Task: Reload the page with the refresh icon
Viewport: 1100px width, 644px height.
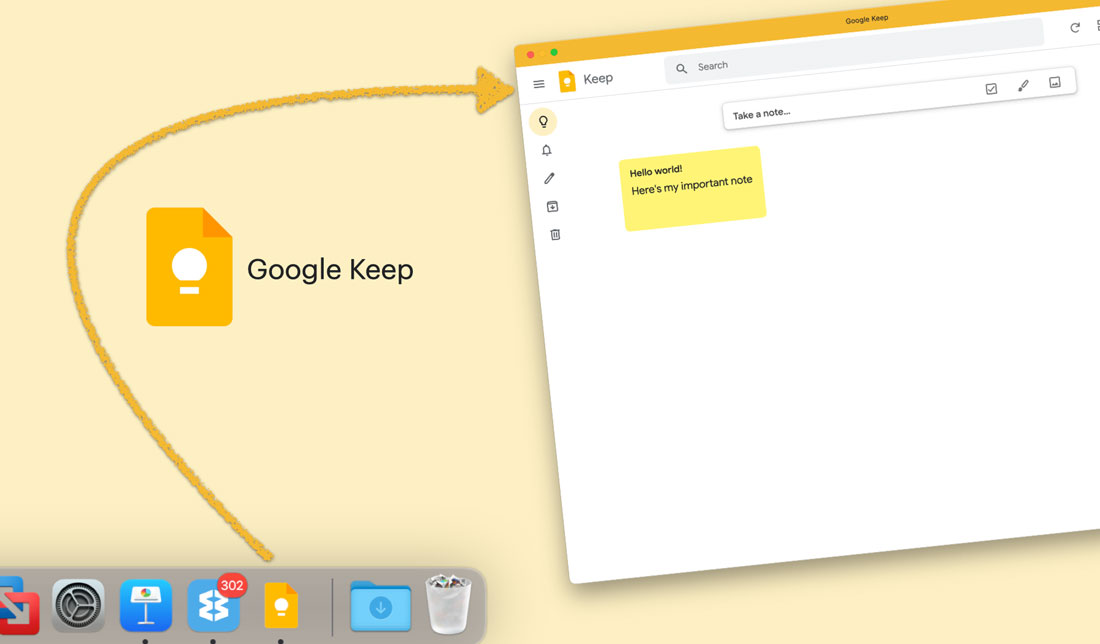Action: point(1075,27)
